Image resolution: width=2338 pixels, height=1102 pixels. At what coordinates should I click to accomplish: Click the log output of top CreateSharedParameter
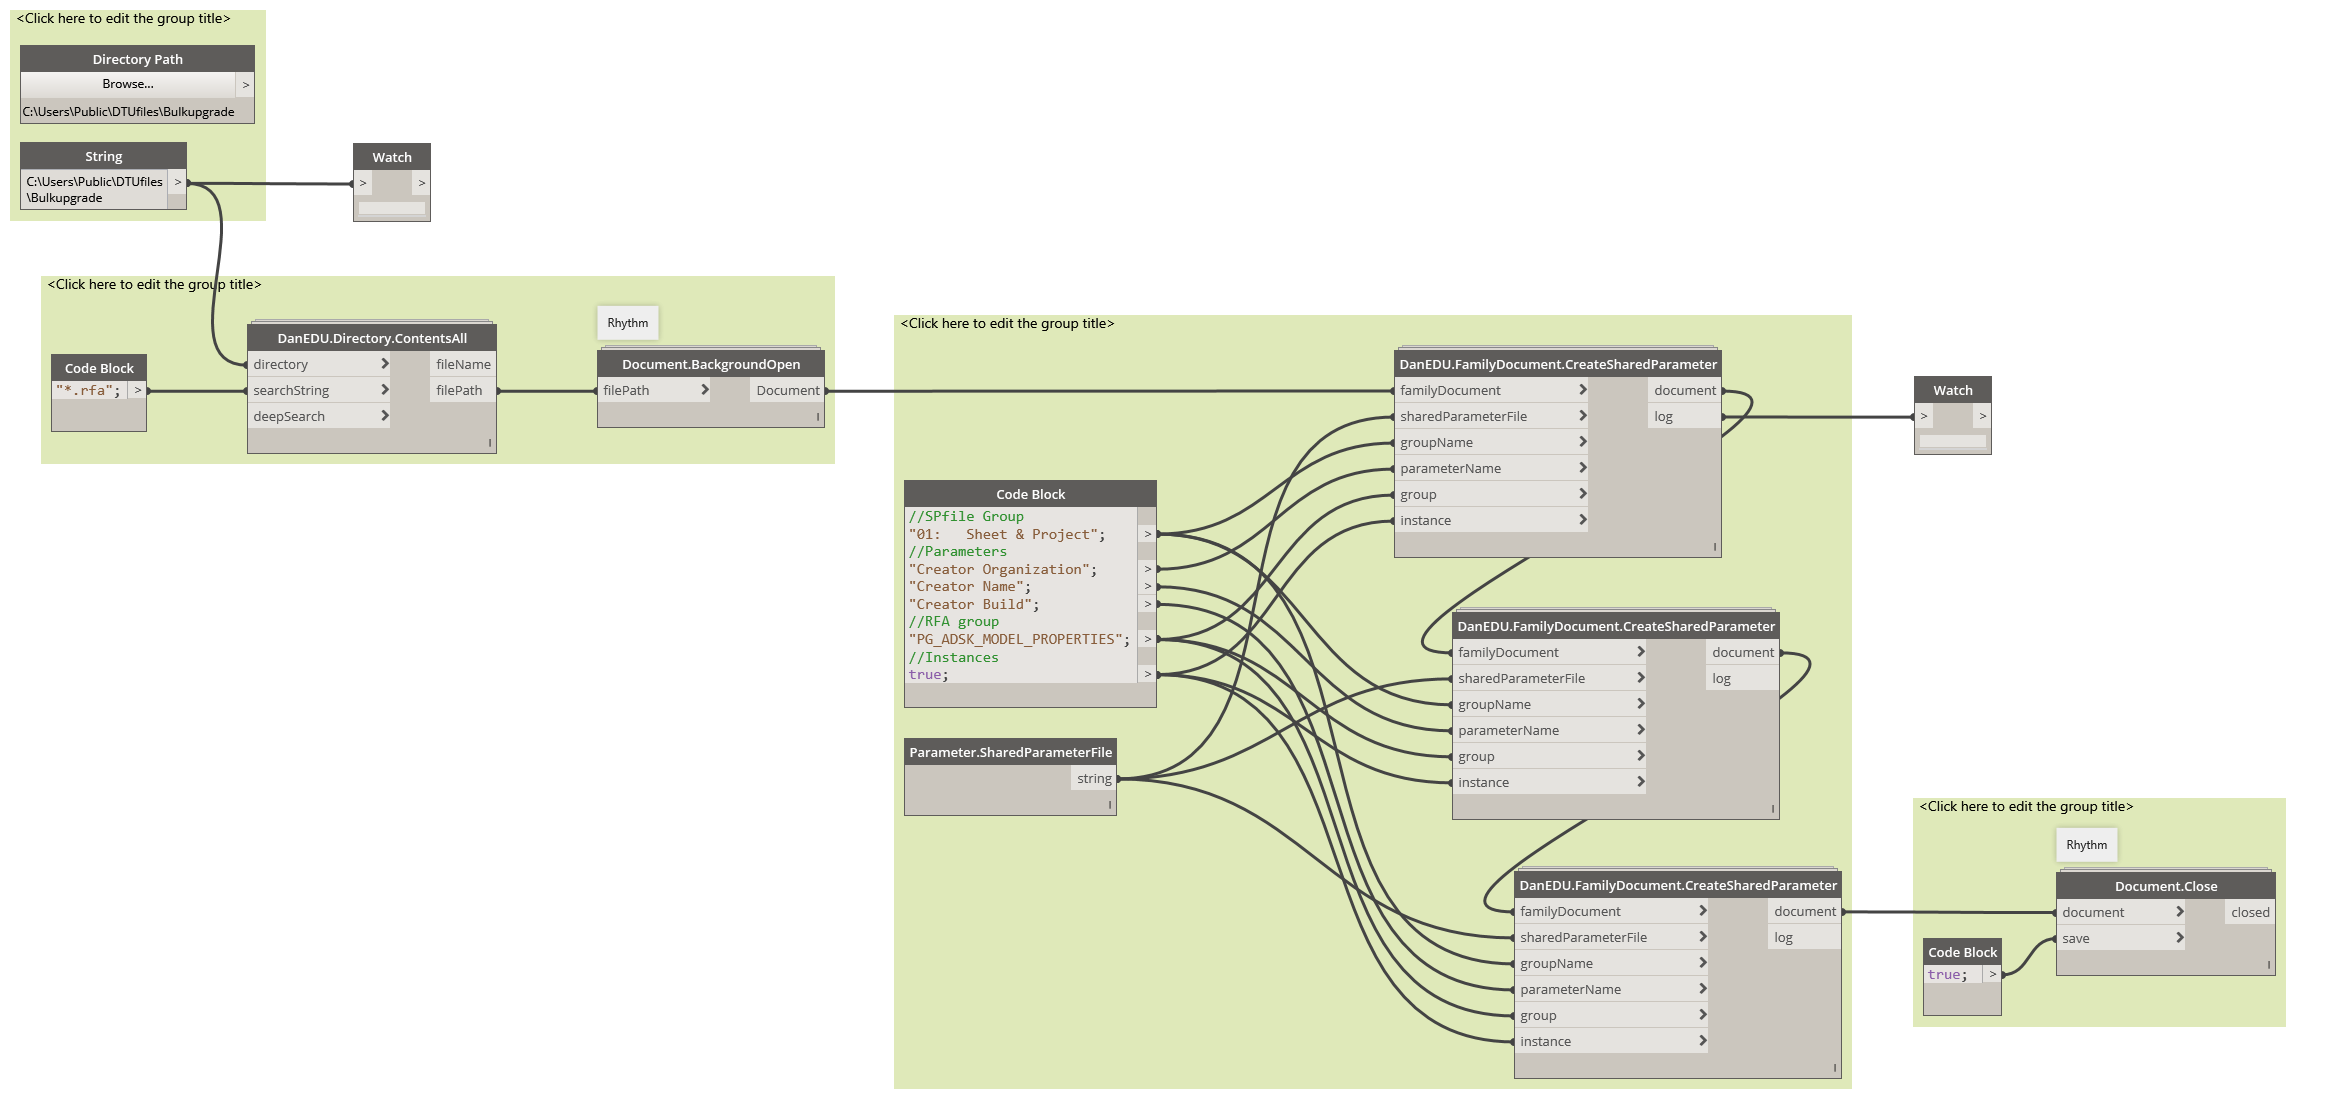pyautogui.click(x=1684, y=416)
